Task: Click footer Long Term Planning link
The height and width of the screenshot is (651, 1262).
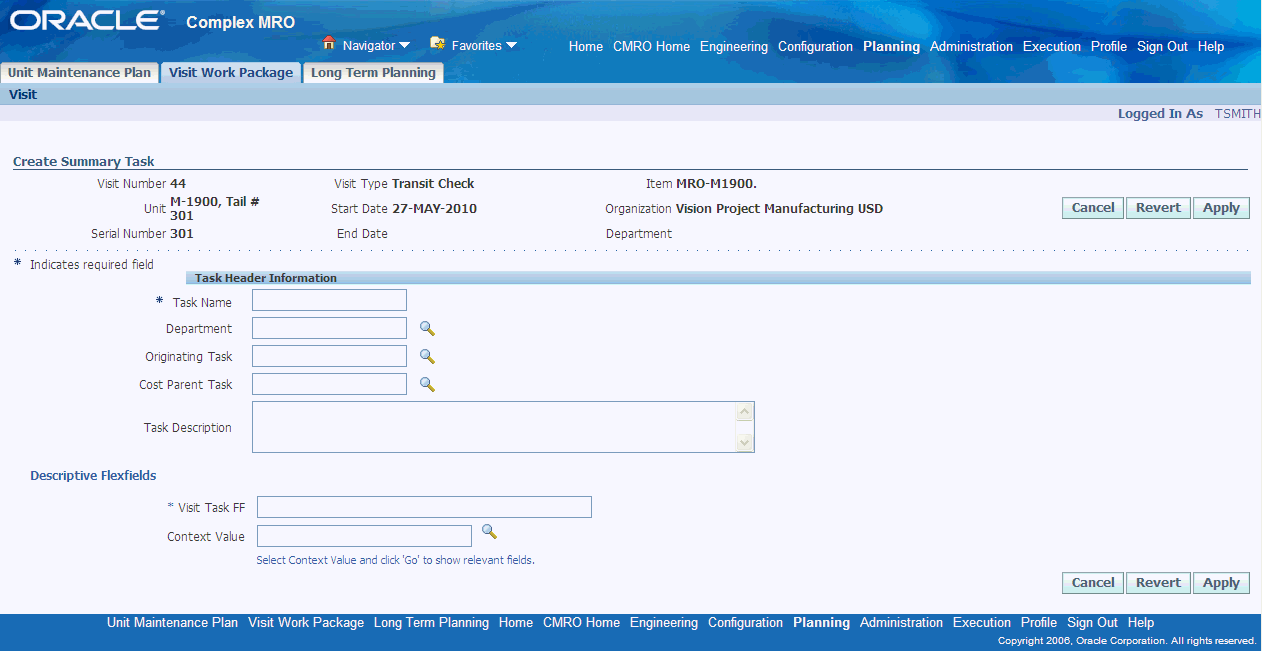Action: pyautogui.click(x=431, y=622)
